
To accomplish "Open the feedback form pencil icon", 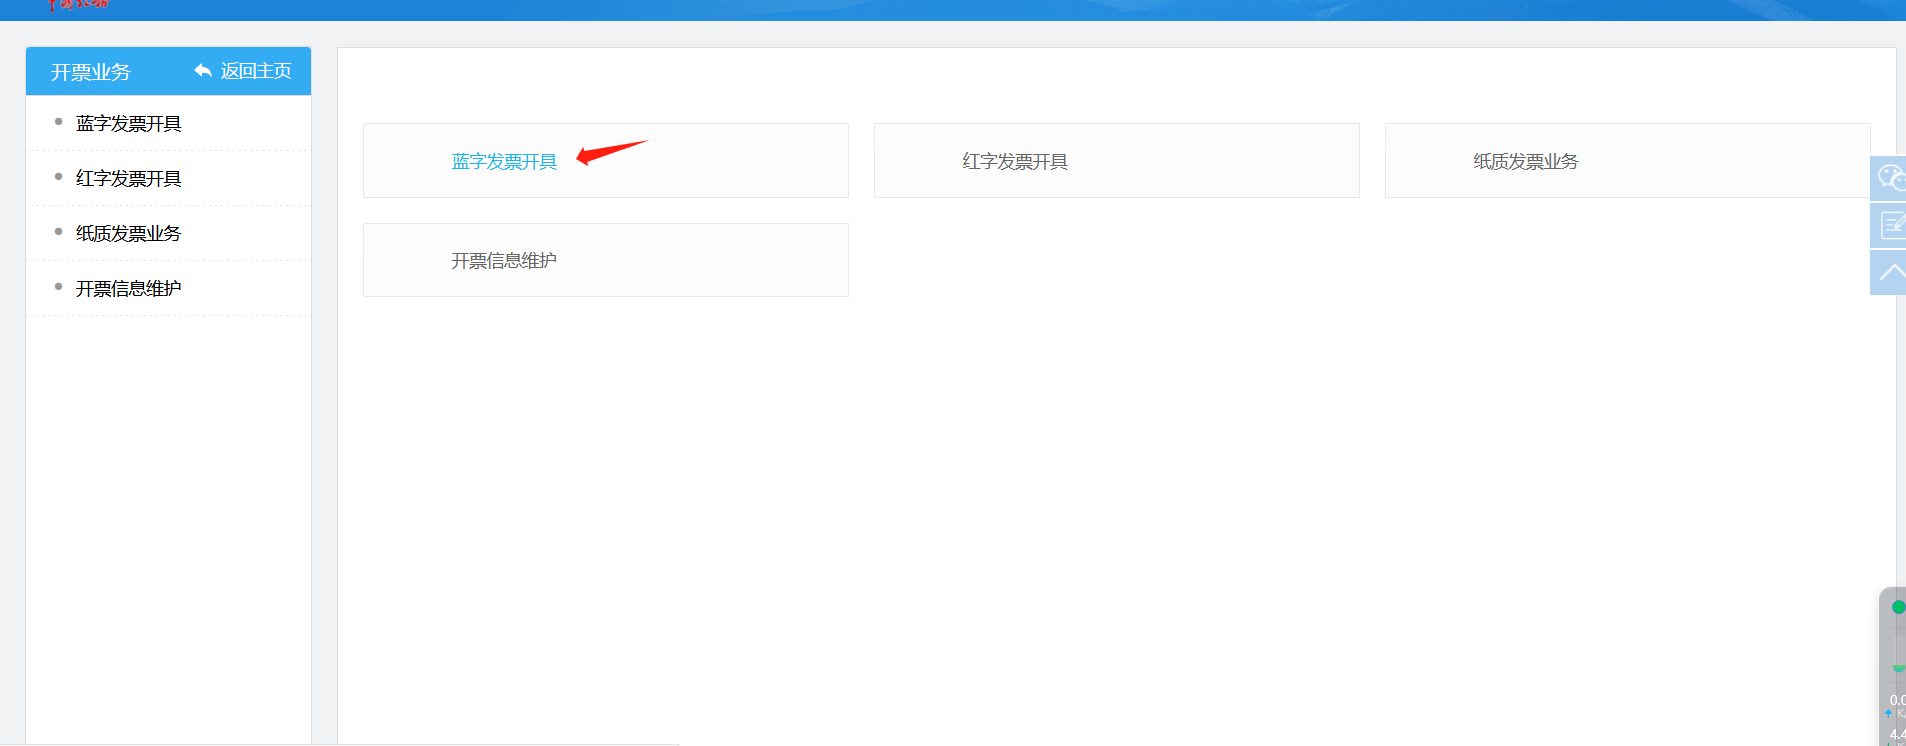I will [1890, 225].
